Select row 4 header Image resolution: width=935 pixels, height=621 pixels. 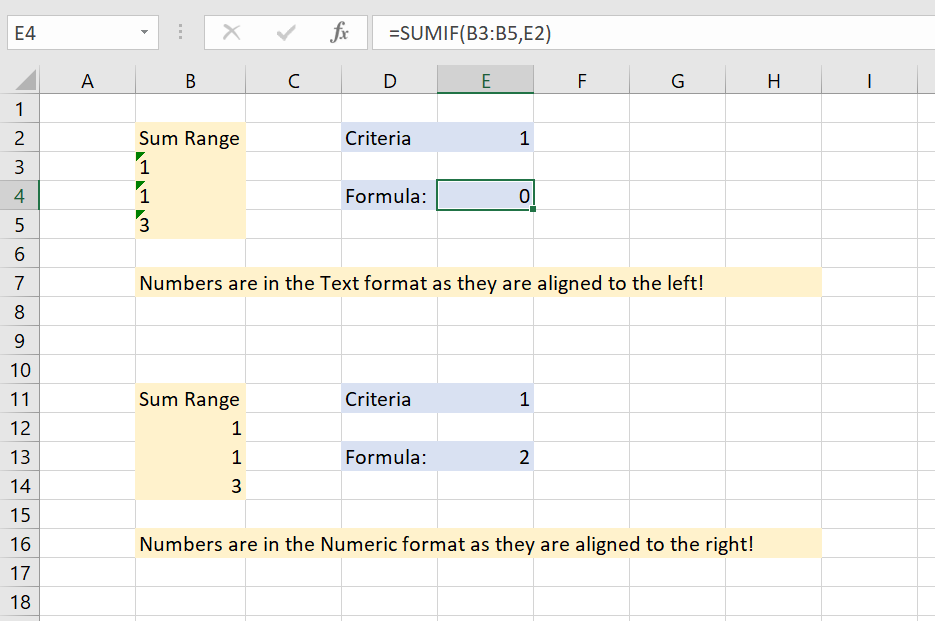pyautogui.click(x=20, y=196)
